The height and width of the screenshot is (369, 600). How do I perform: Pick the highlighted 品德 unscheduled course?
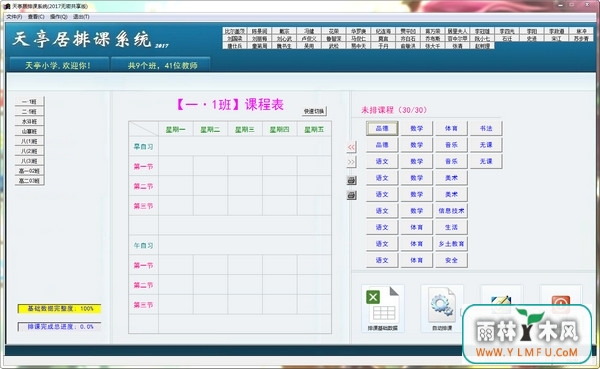[x=382, y=128]
